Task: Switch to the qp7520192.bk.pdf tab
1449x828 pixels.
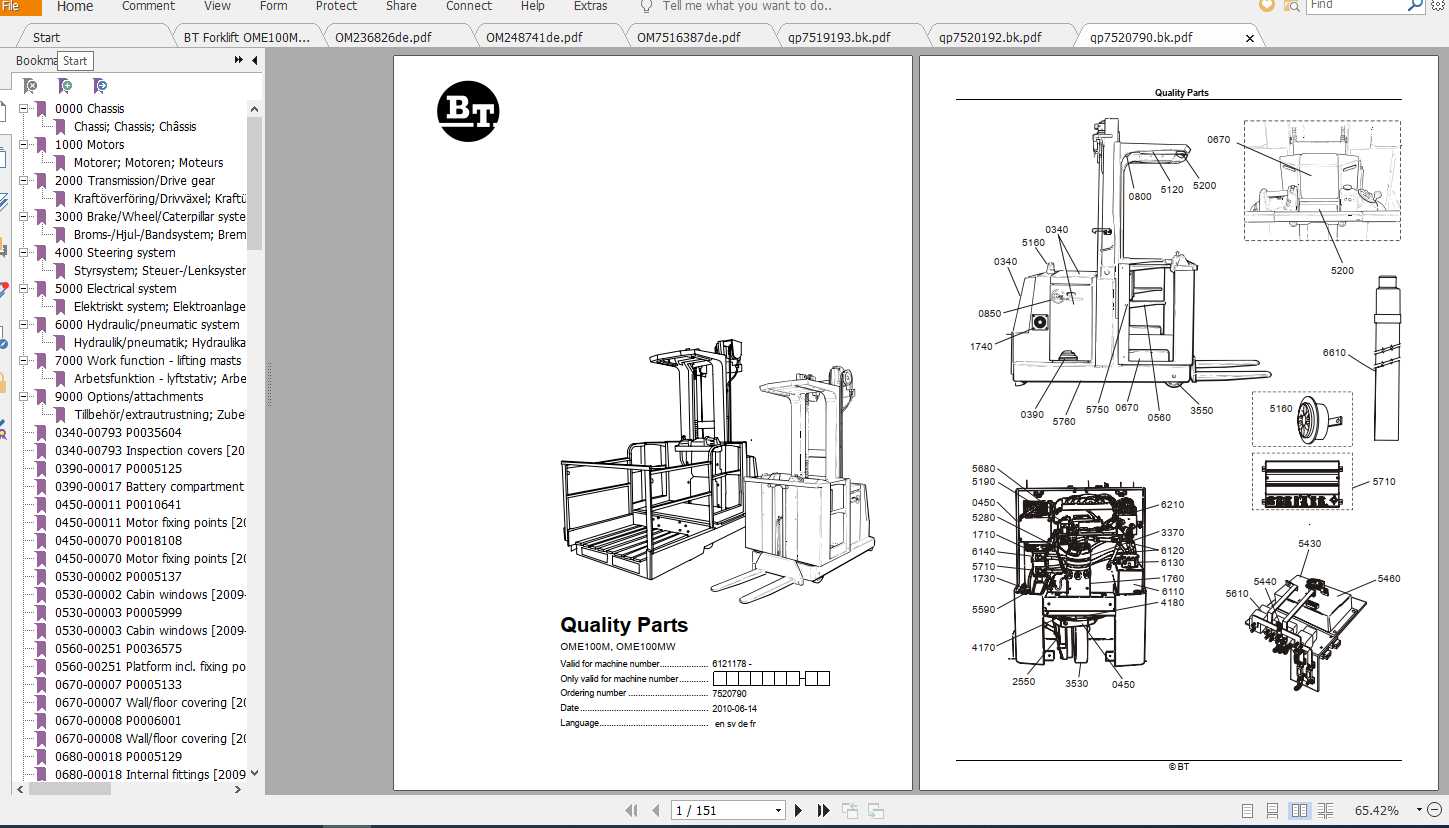Action: point(990,38)
